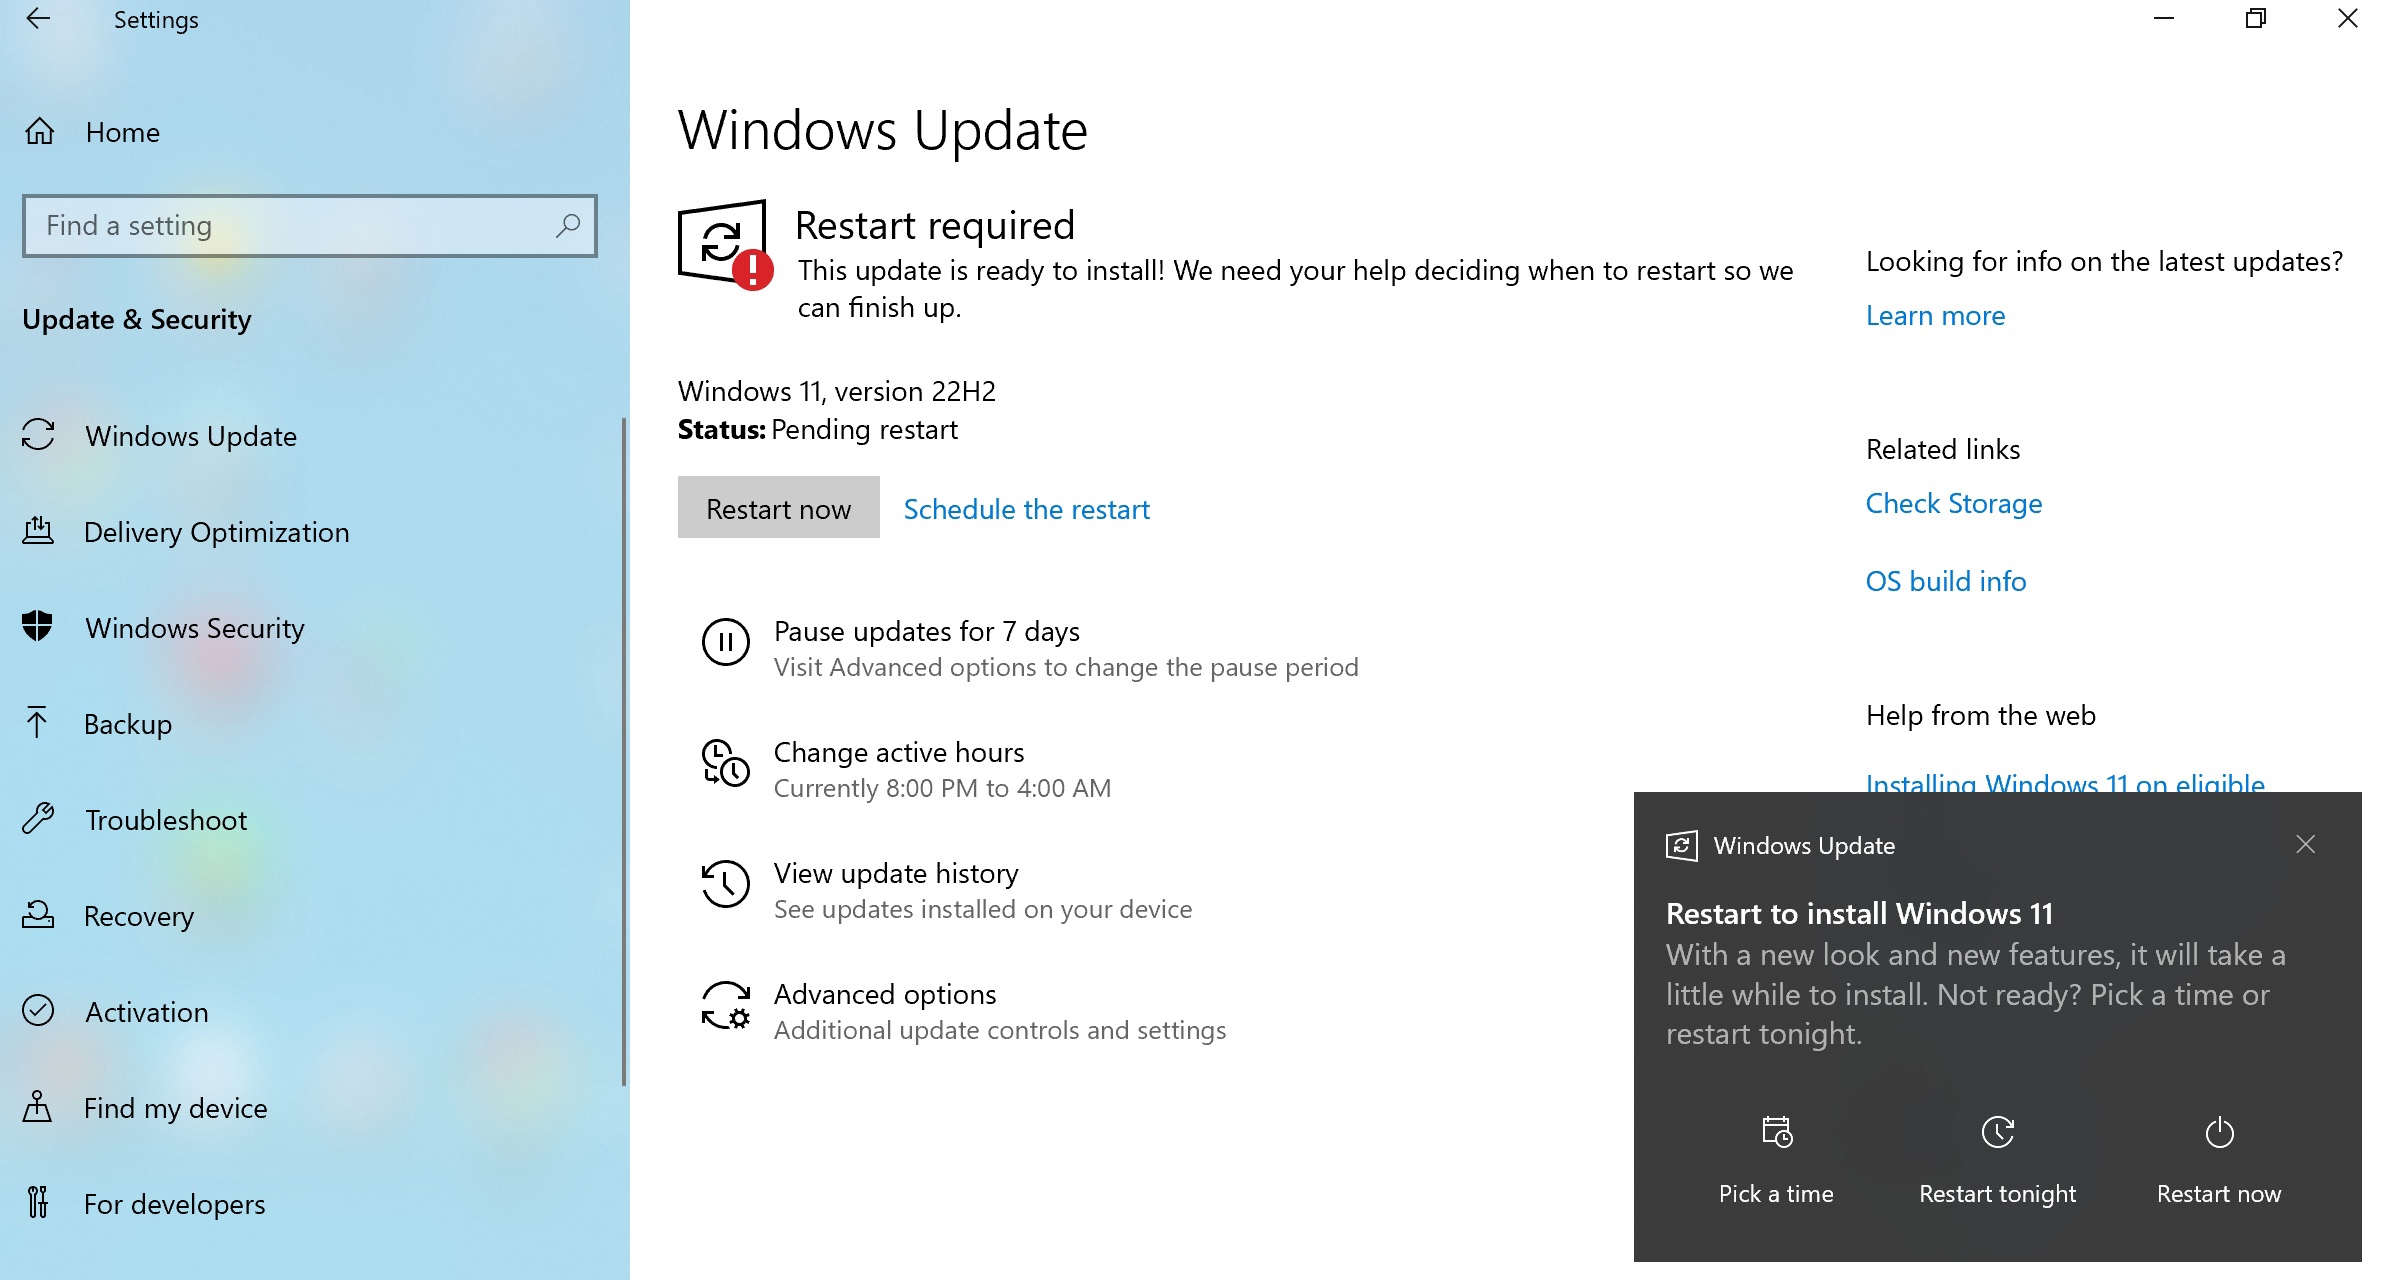Click Schedule the restart link

[x=1026, y=509]
